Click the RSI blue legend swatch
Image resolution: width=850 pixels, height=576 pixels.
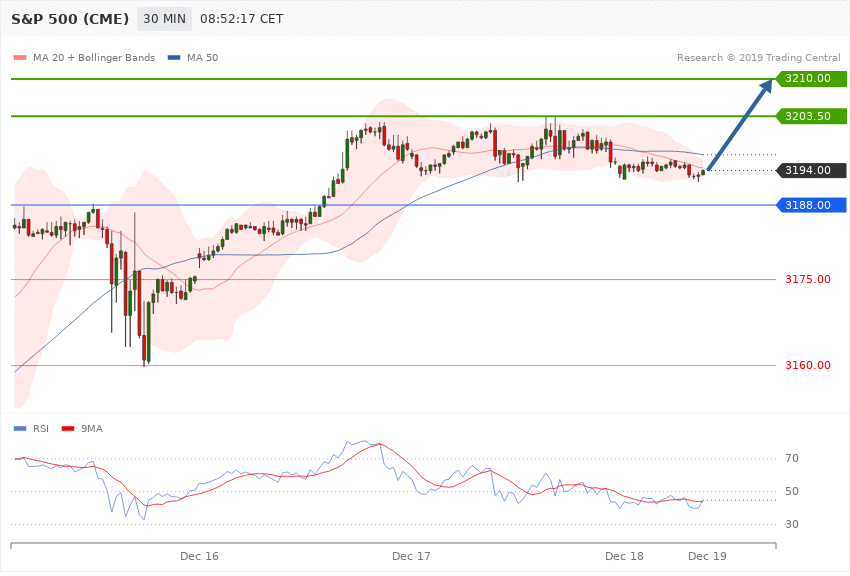pos(20,429)
